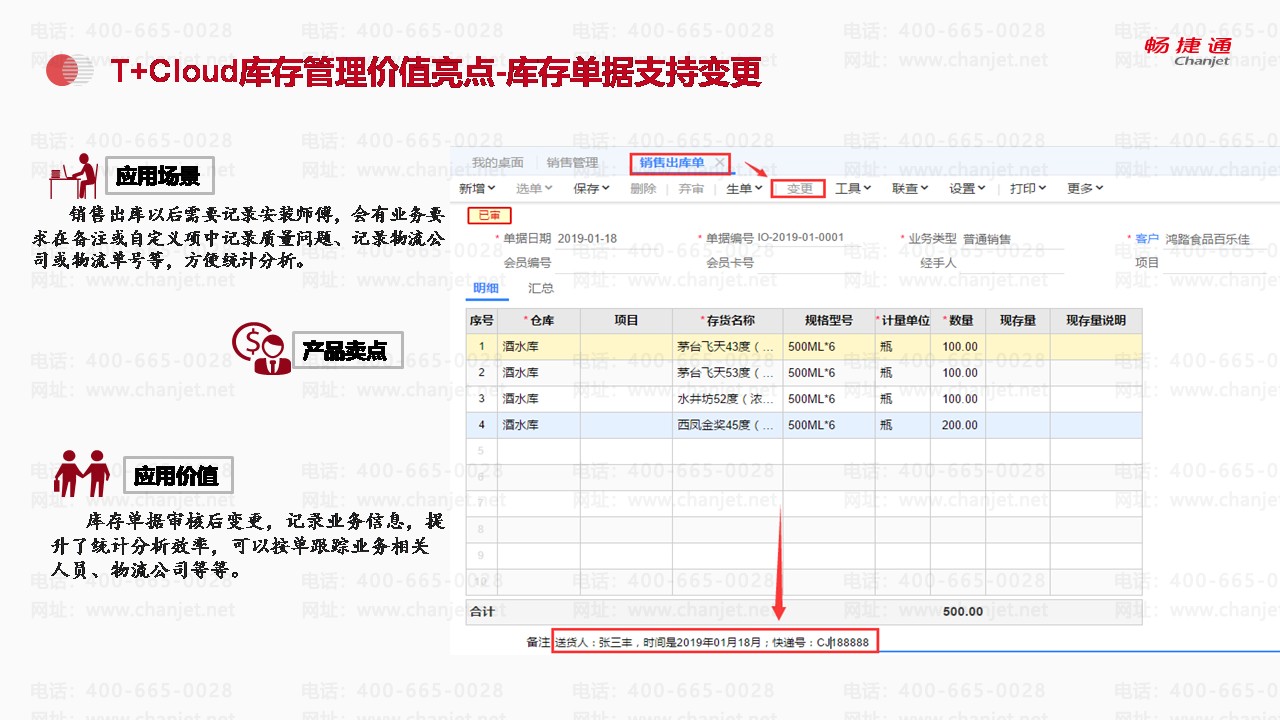
Task: Expand the 工具 tools menu
Action: click(853, 188)
